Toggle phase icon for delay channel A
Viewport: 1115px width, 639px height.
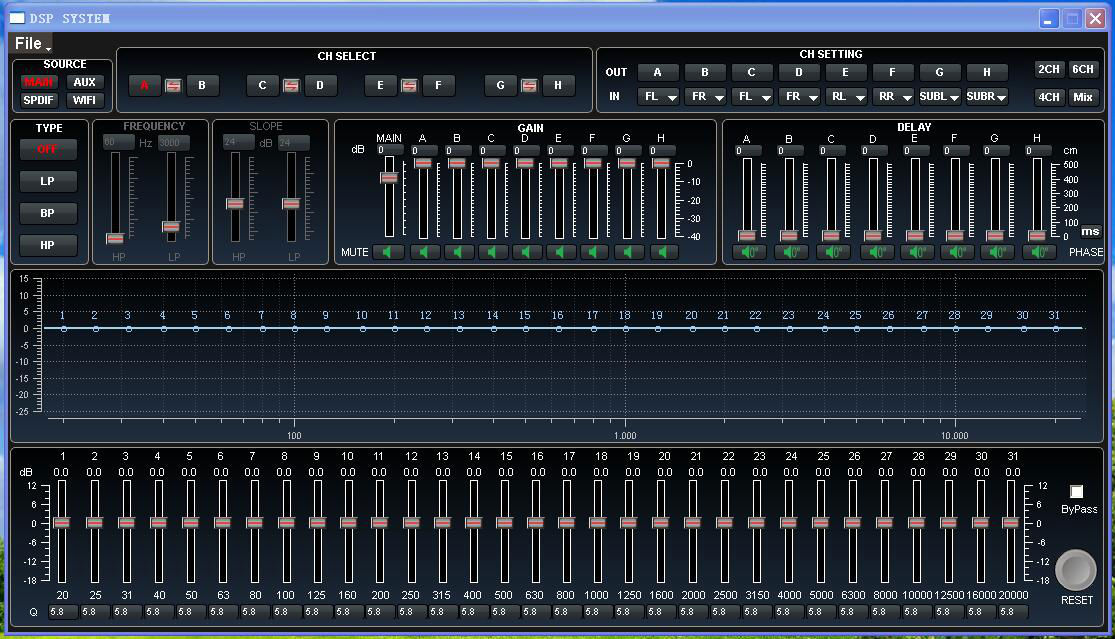pyautogui.click(x=748, y=252)
